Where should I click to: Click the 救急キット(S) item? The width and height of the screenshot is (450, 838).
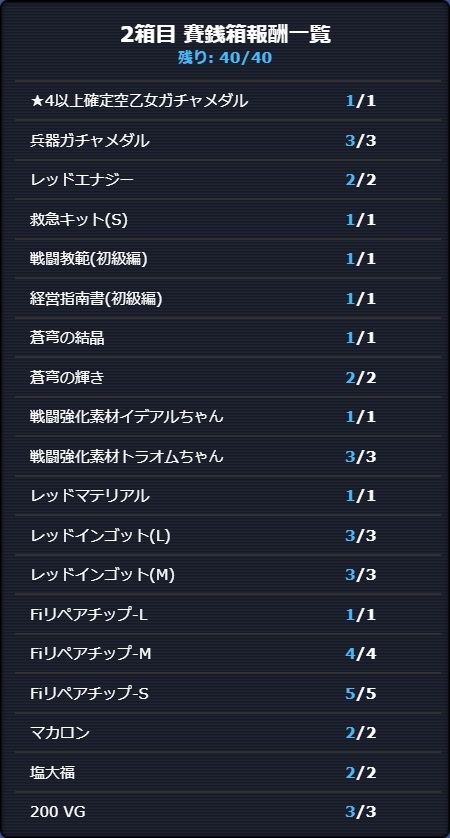[228, 219]
